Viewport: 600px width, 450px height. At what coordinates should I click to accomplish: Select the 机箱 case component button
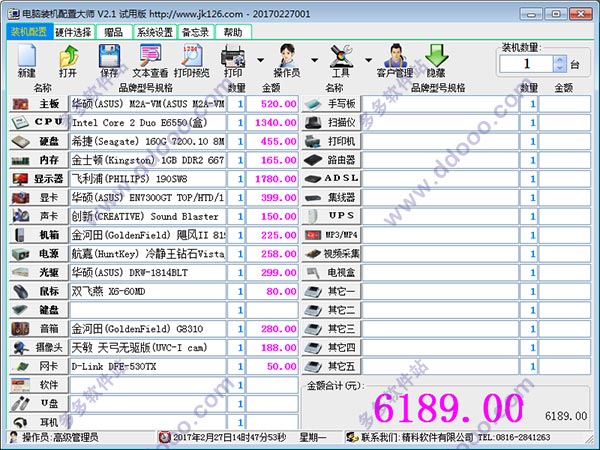pos(39,235)
